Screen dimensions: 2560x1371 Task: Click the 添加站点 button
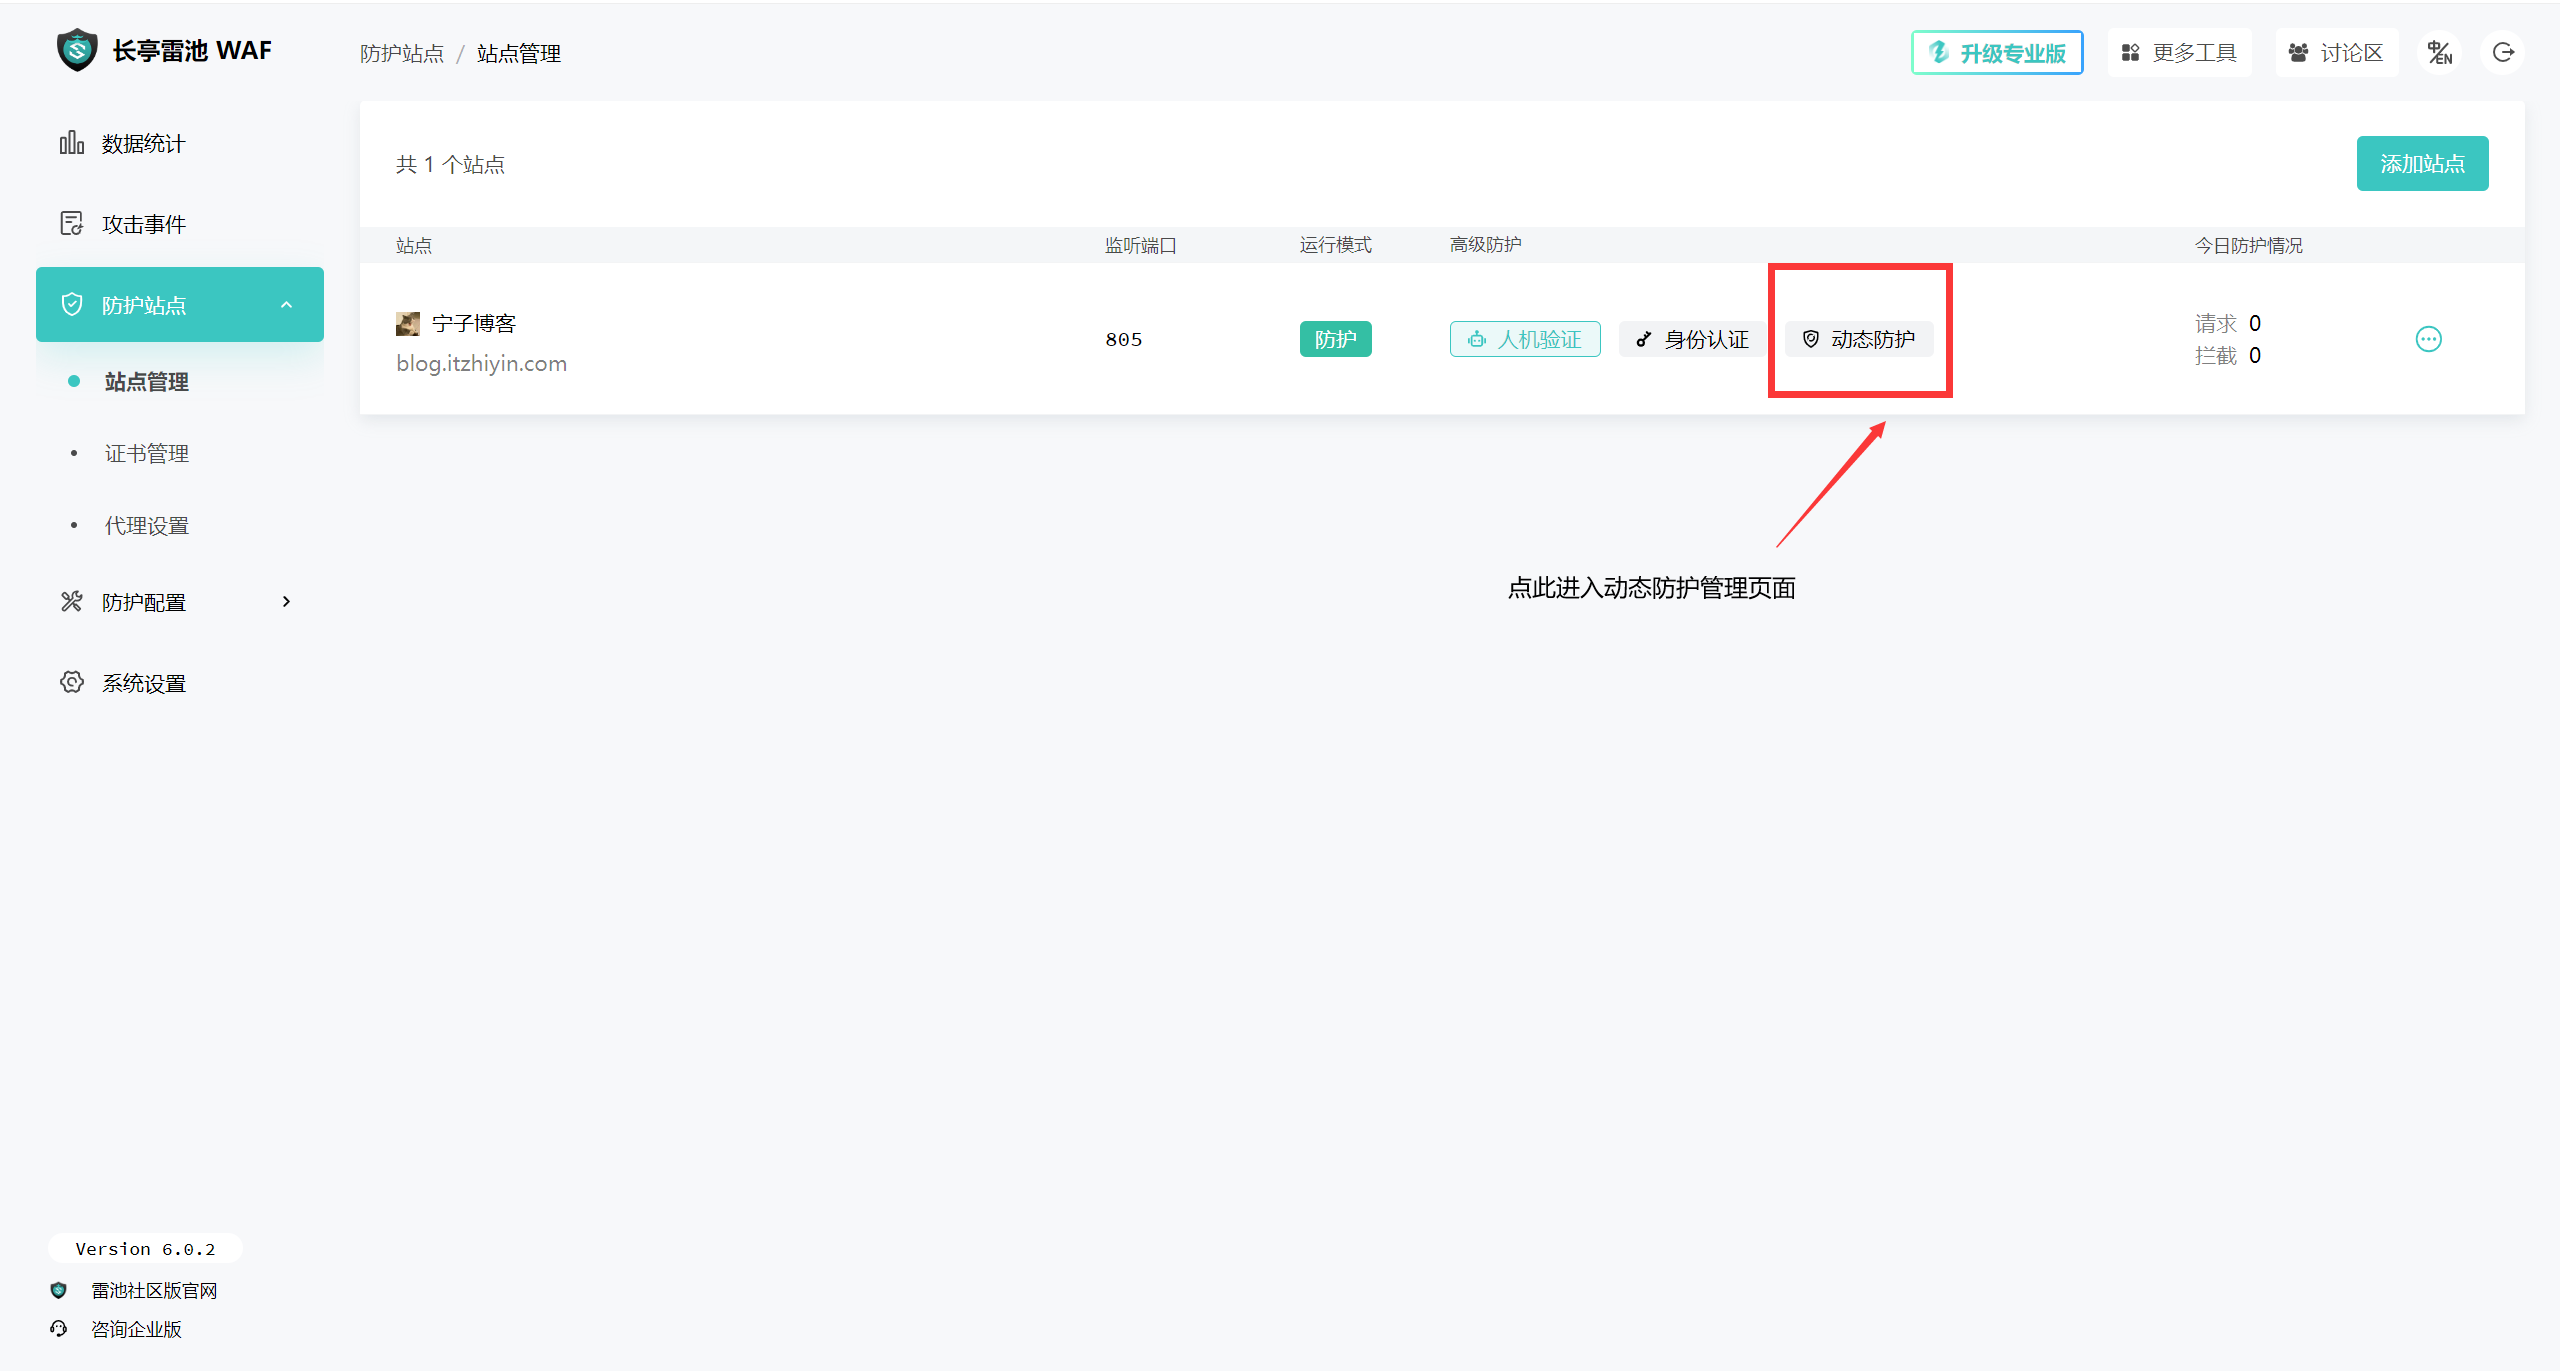(x=2422, y=164)
